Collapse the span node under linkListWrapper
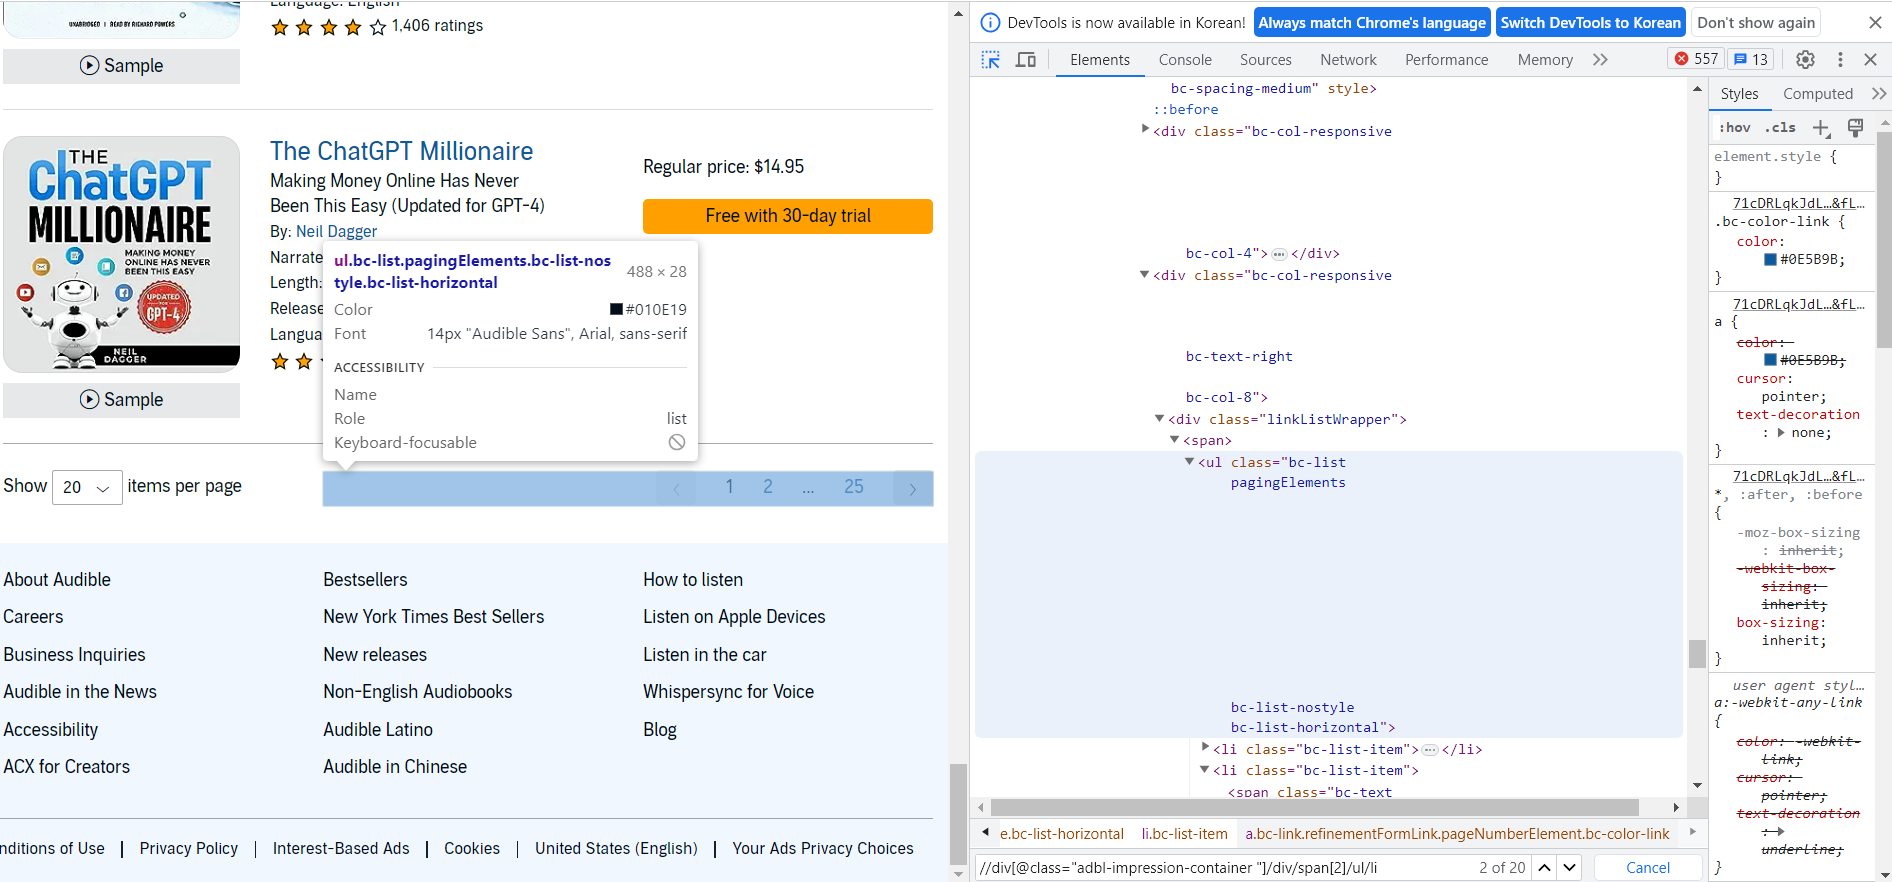The image size is (1892, 882). (1174, 440)
